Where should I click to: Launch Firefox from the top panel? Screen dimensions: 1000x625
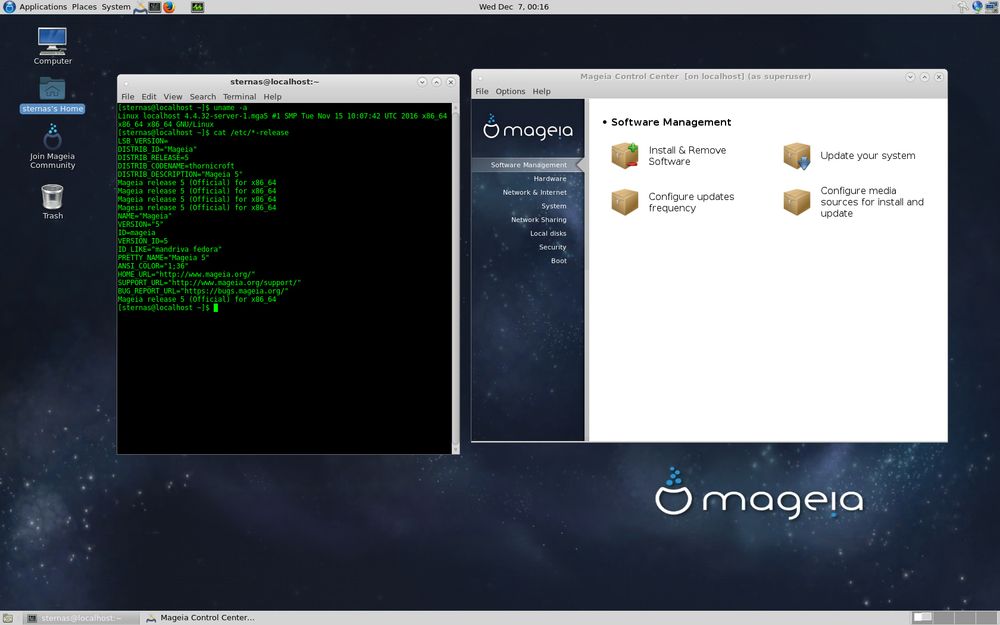169,7
